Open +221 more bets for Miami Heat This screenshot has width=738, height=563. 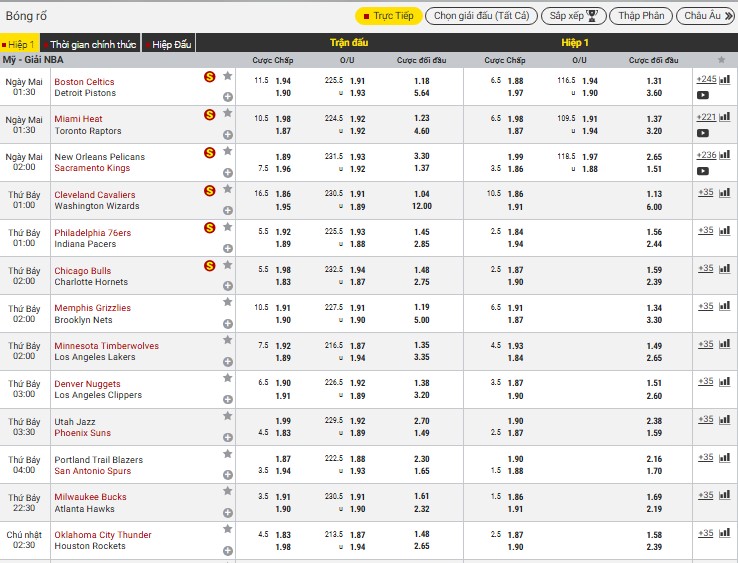tap(706, 117)
